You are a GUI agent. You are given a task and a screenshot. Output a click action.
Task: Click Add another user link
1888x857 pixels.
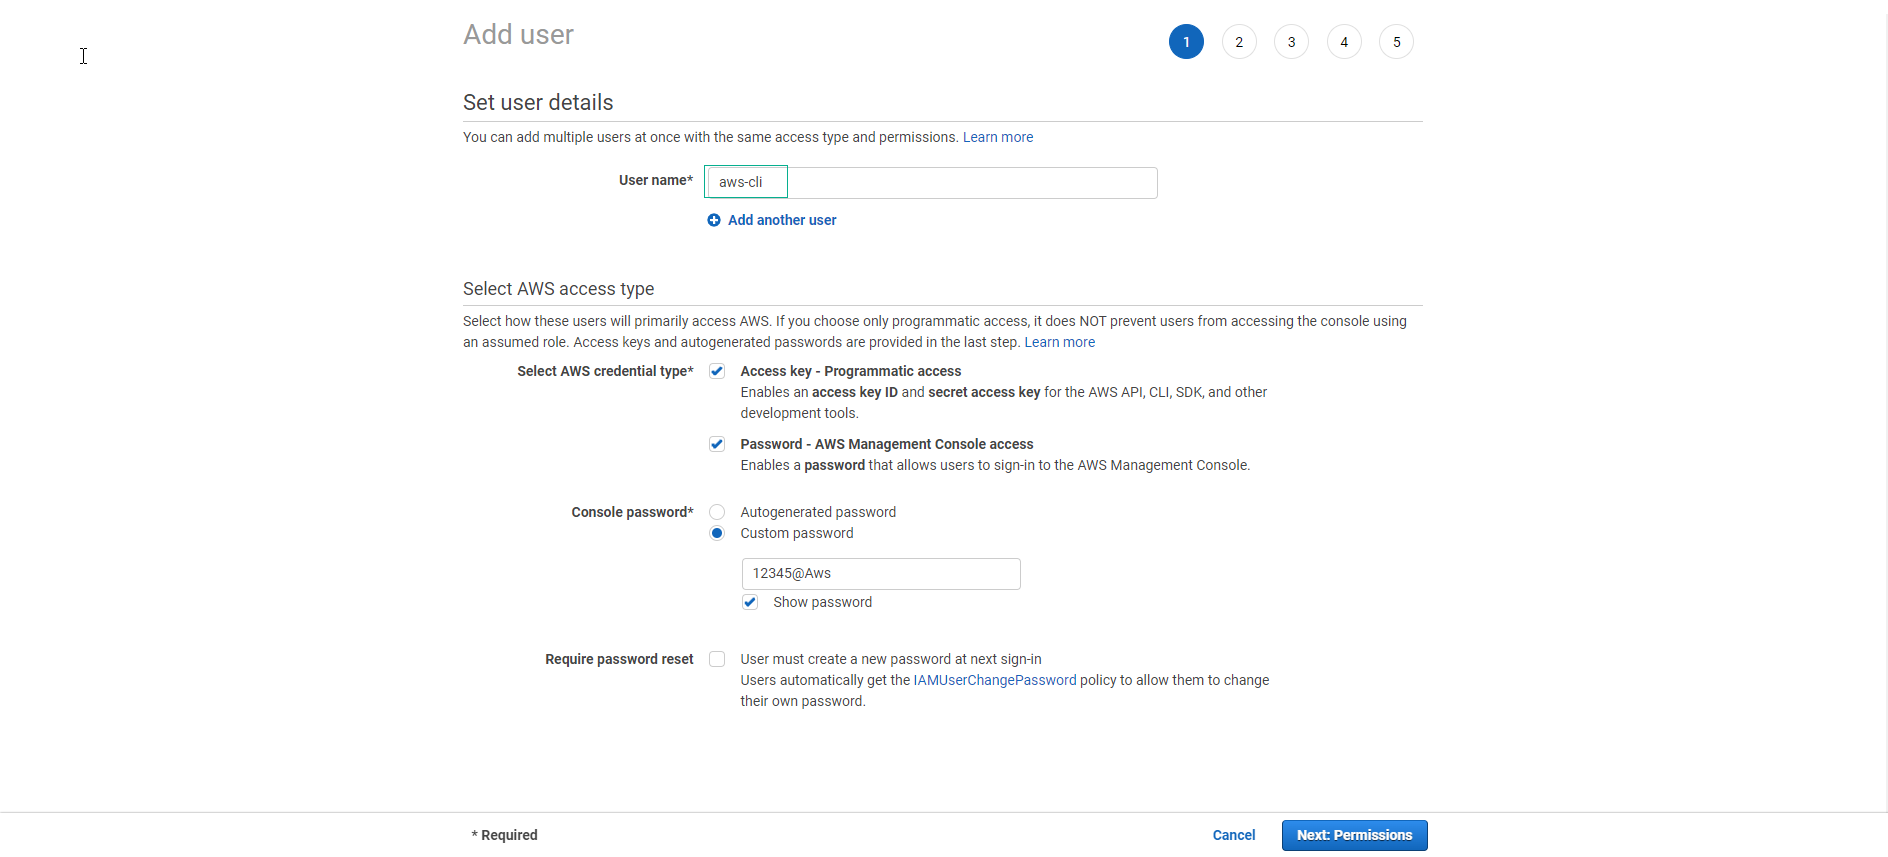(782, 220)
